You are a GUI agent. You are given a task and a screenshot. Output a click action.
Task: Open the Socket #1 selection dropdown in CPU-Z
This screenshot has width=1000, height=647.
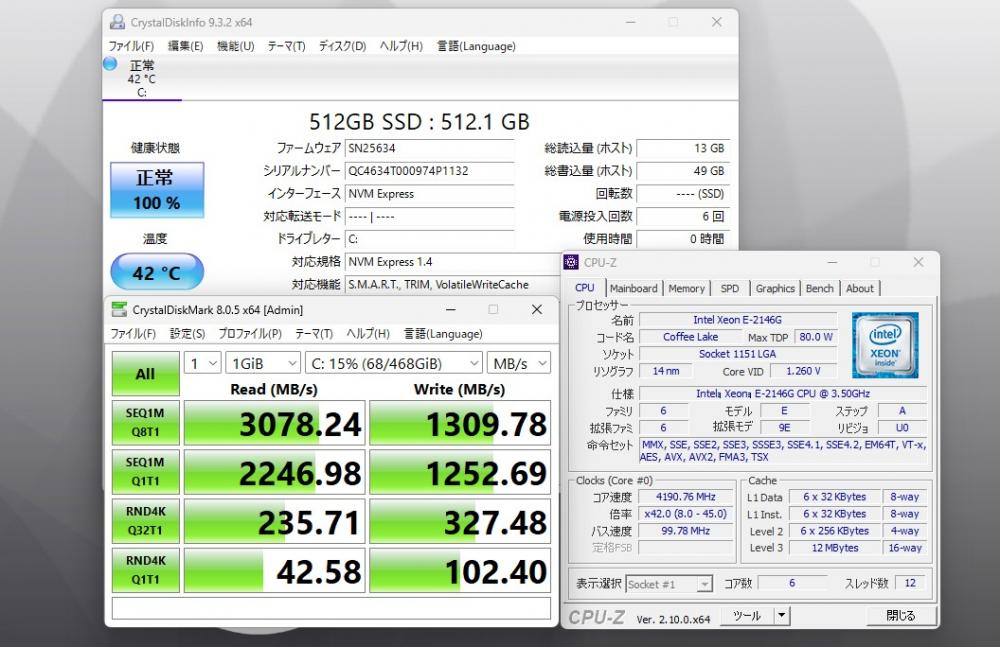tap(668, 584)
